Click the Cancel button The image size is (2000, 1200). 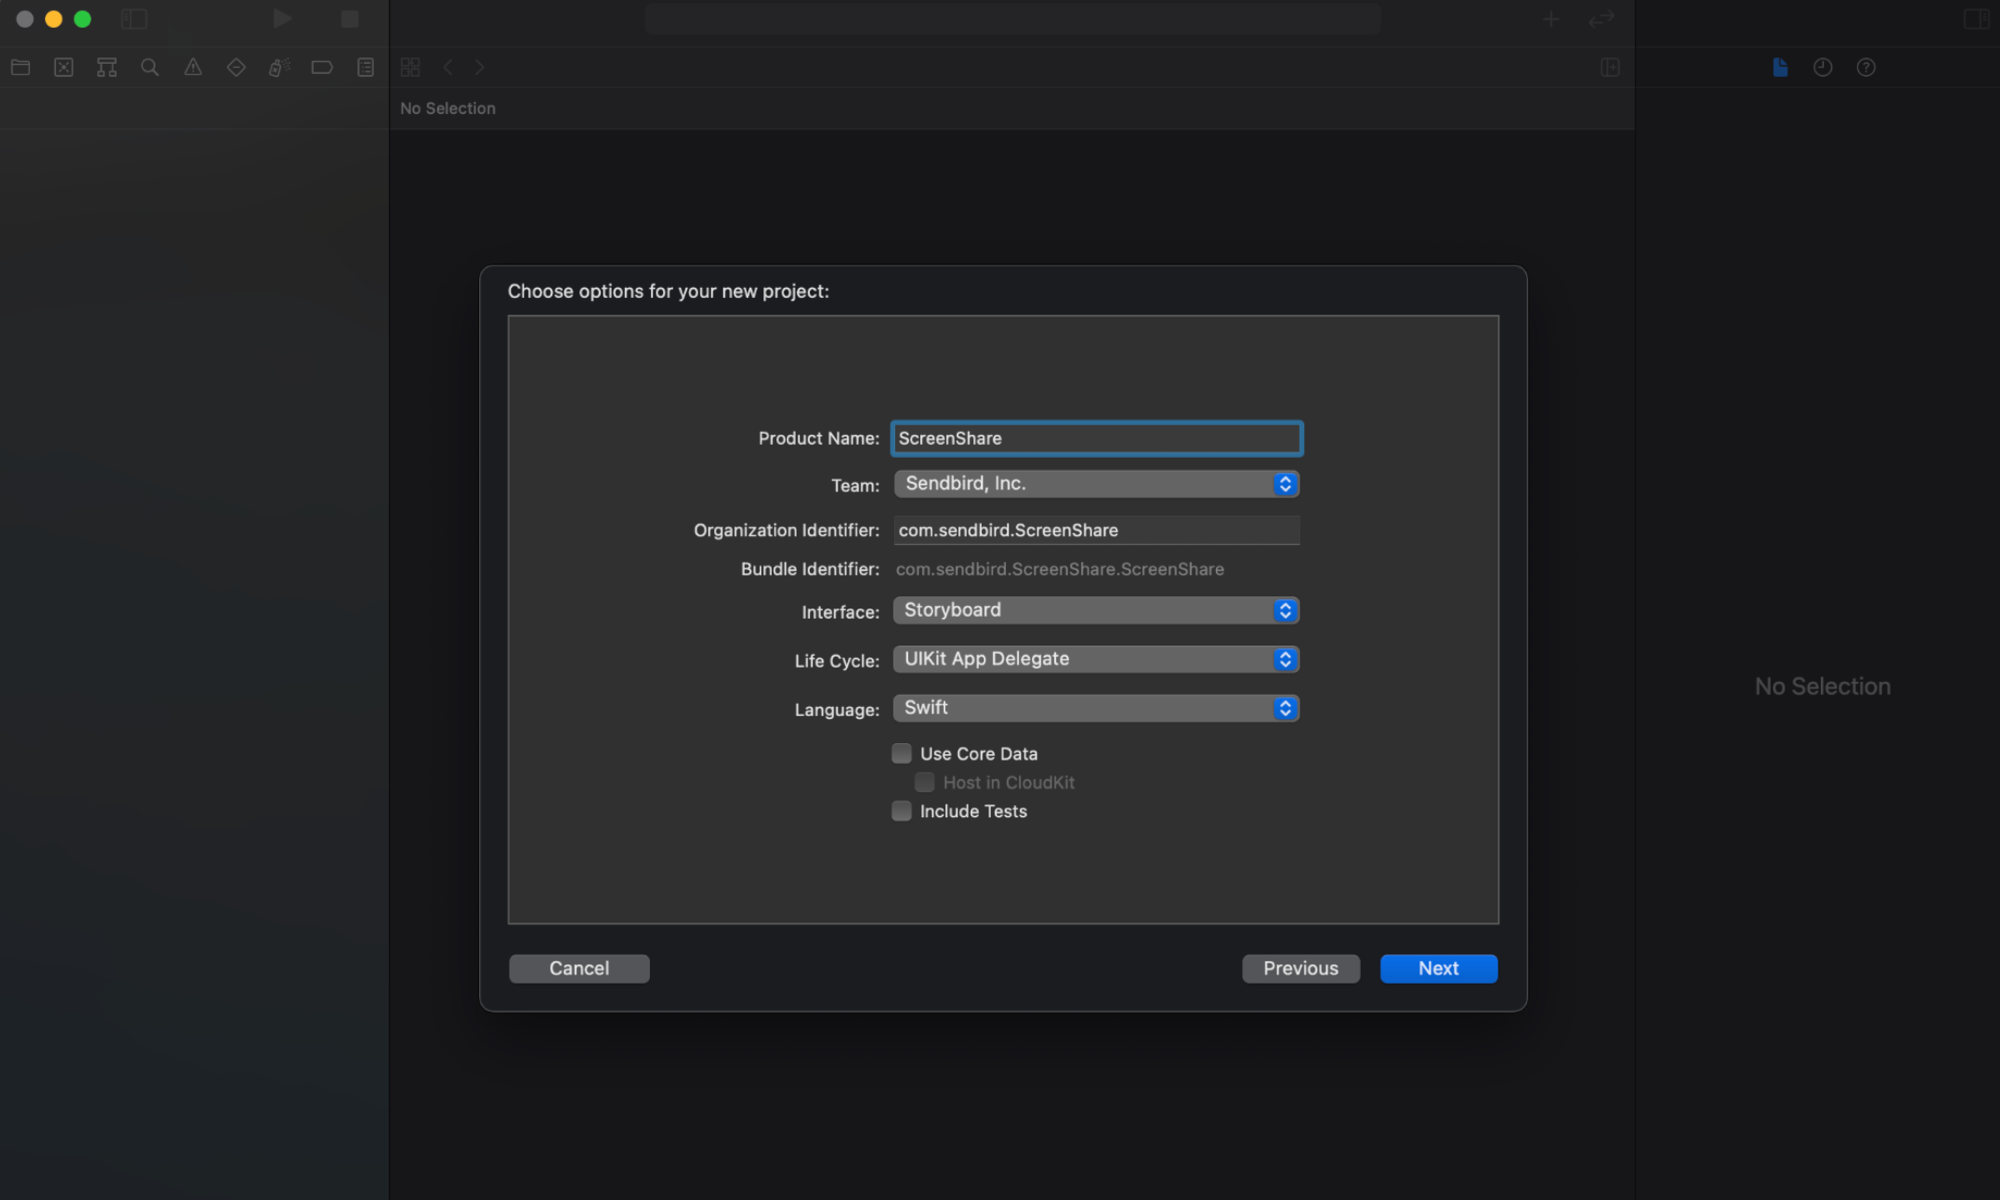[579, 968]
